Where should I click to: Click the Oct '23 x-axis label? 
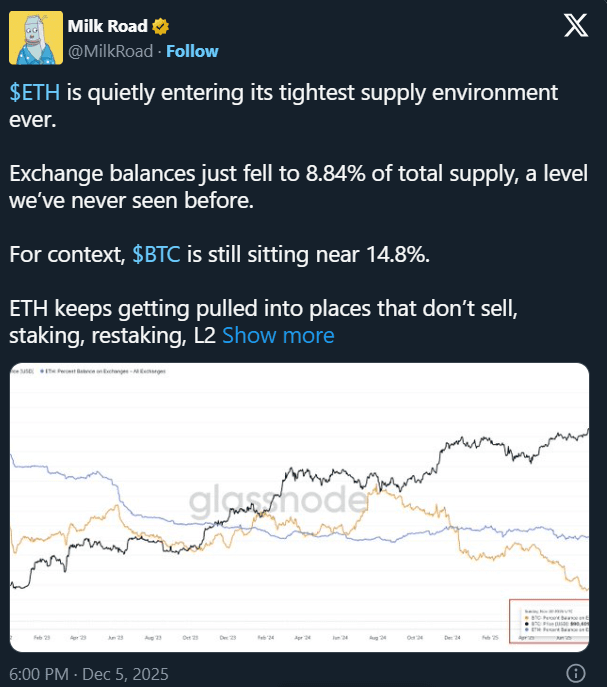click(x=189, y=636)
